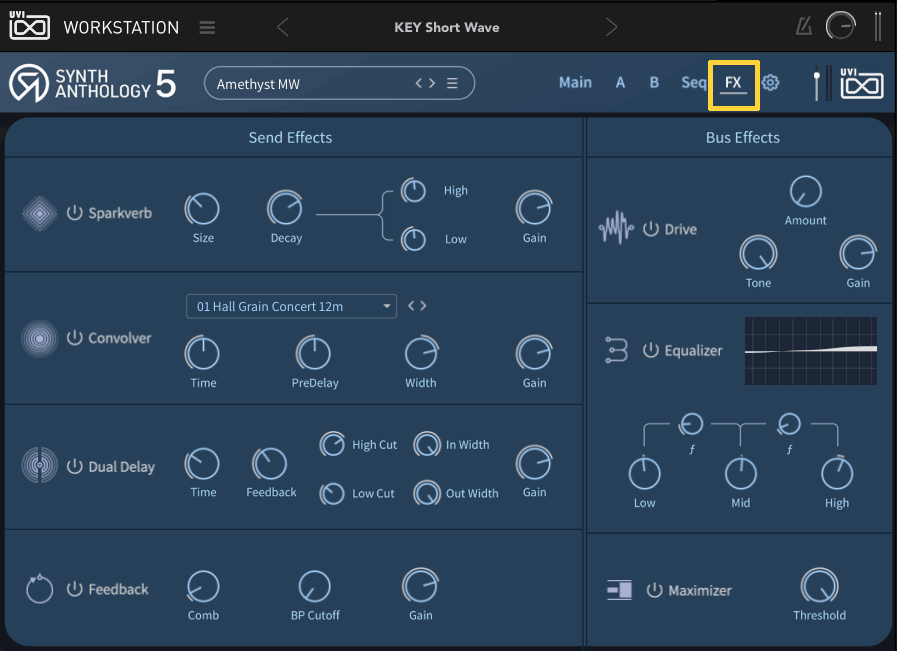This screenshot has height=651, width=897.
Task: Toggle Sparkverb power button
Action: pos(74,213)
